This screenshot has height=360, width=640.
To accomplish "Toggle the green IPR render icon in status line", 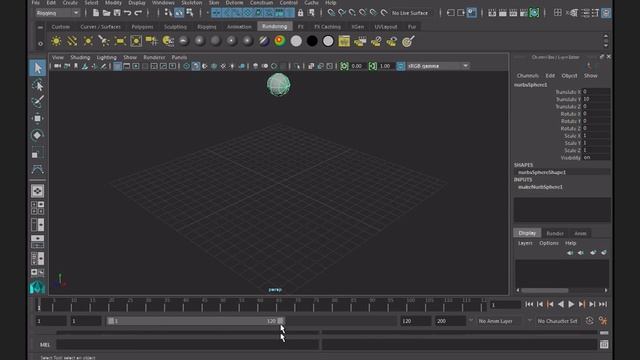I will pyautogui.click(x=534, y=13).
